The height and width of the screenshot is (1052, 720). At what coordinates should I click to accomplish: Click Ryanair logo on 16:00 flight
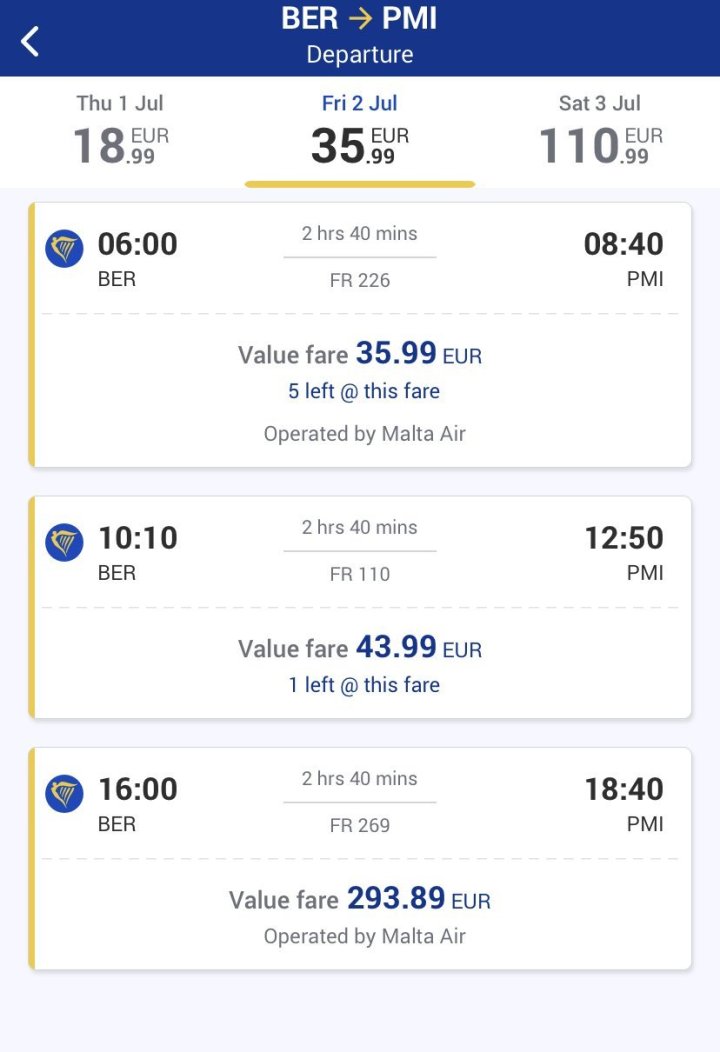tap(64, 793)
